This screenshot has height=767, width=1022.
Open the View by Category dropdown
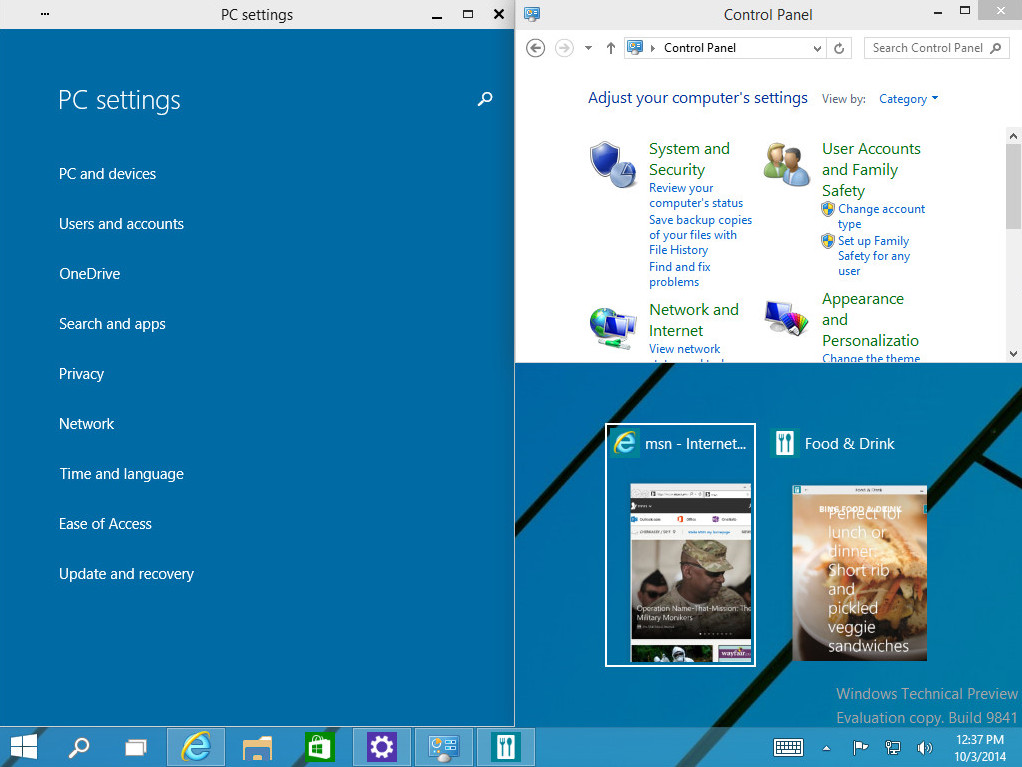tap(908, 99)
